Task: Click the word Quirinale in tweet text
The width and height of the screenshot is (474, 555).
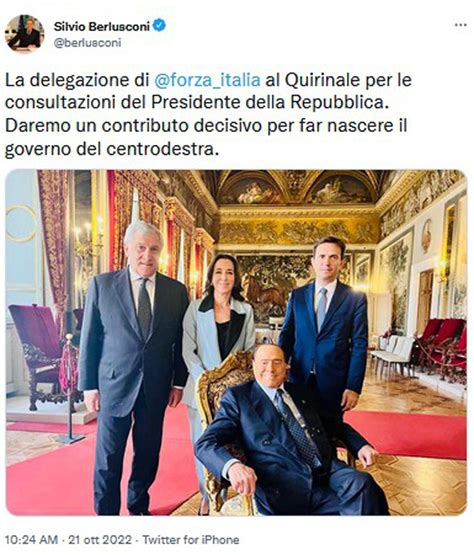Action: pyautogui.click(x=322, y=80)
